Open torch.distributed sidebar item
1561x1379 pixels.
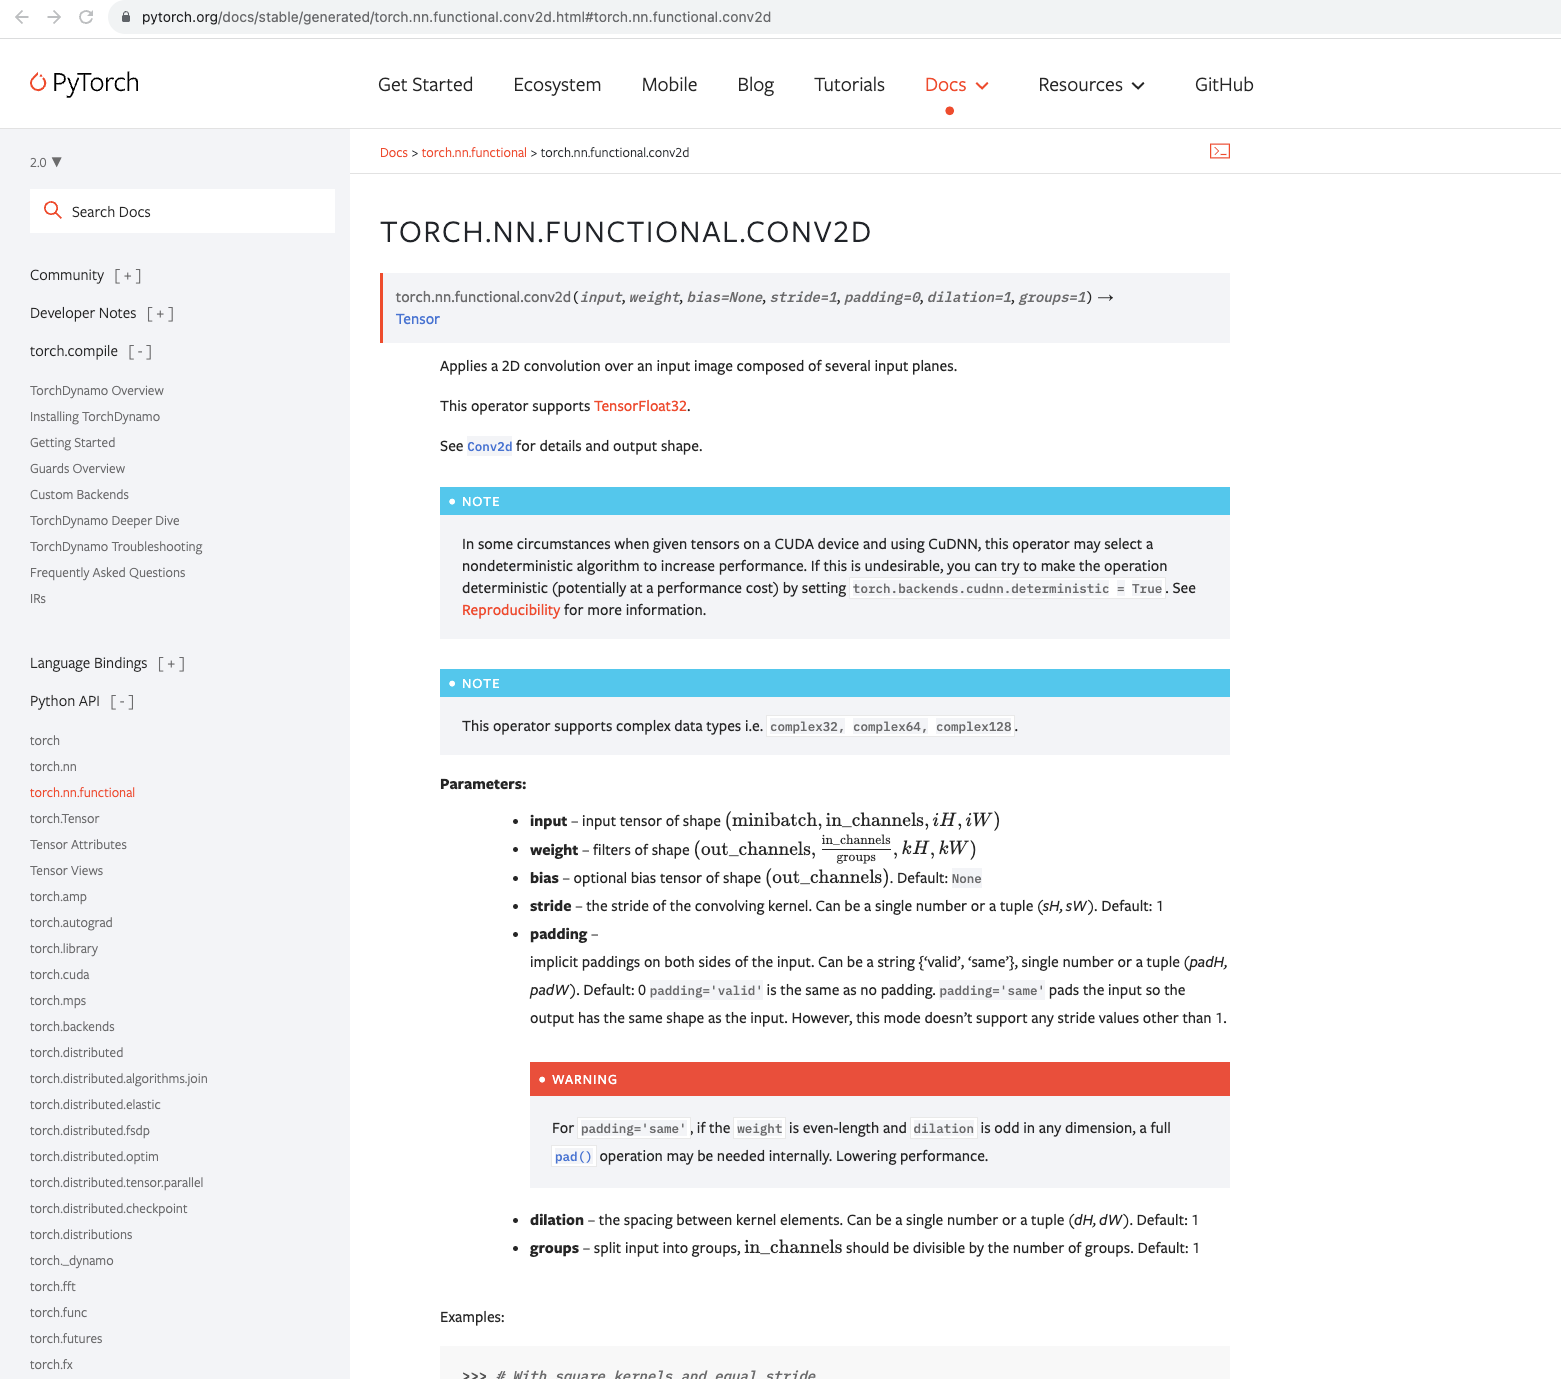[77, 1052]
